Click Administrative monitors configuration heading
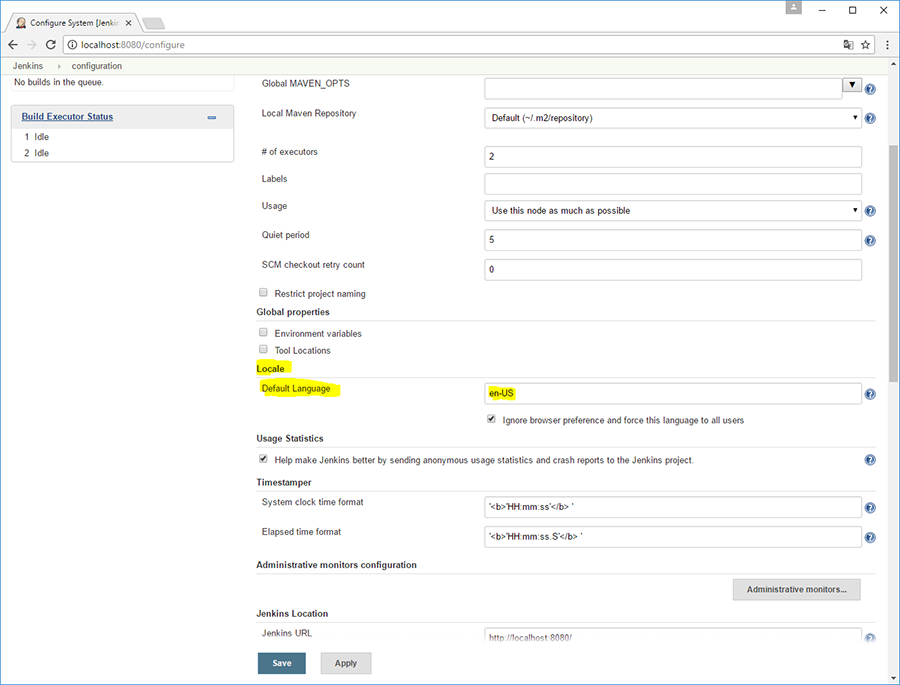The image size is (900, 685). tap(336, 565)
